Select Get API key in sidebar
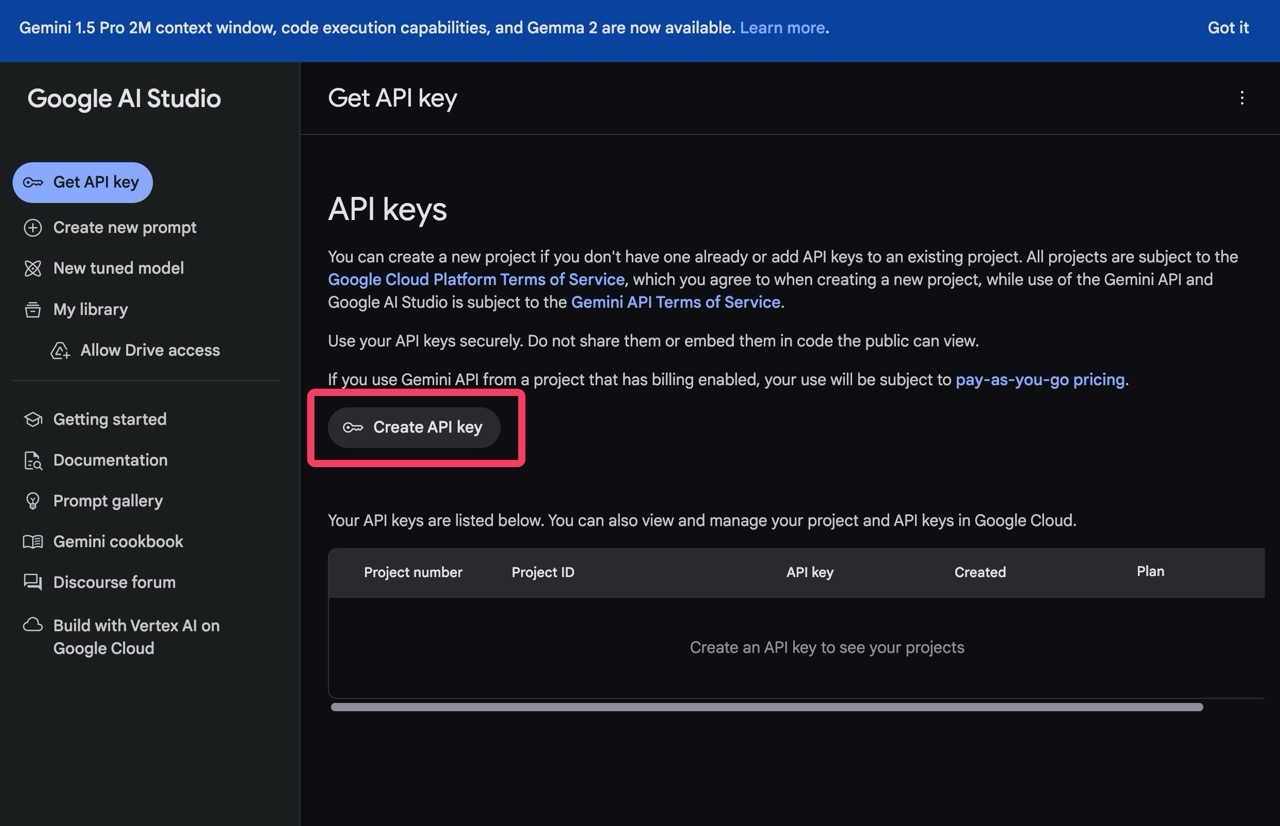The image size is (1280, 826). [x=83, y=182]
